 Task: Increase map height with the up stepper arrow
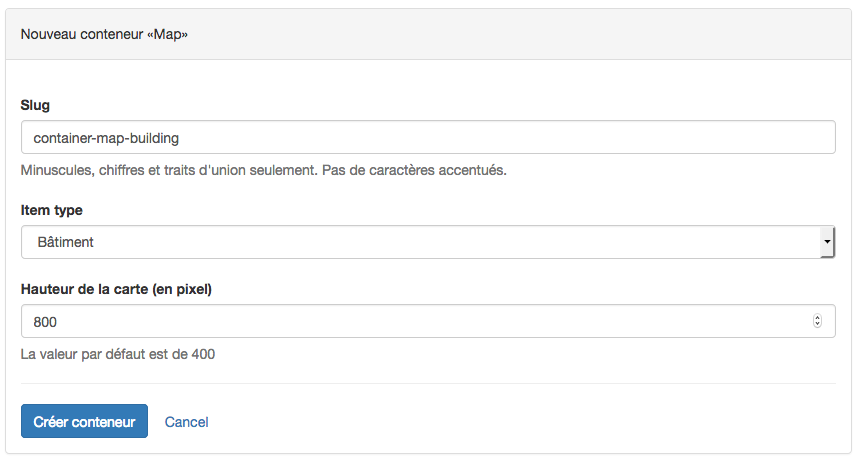click(x=818, y=317)
